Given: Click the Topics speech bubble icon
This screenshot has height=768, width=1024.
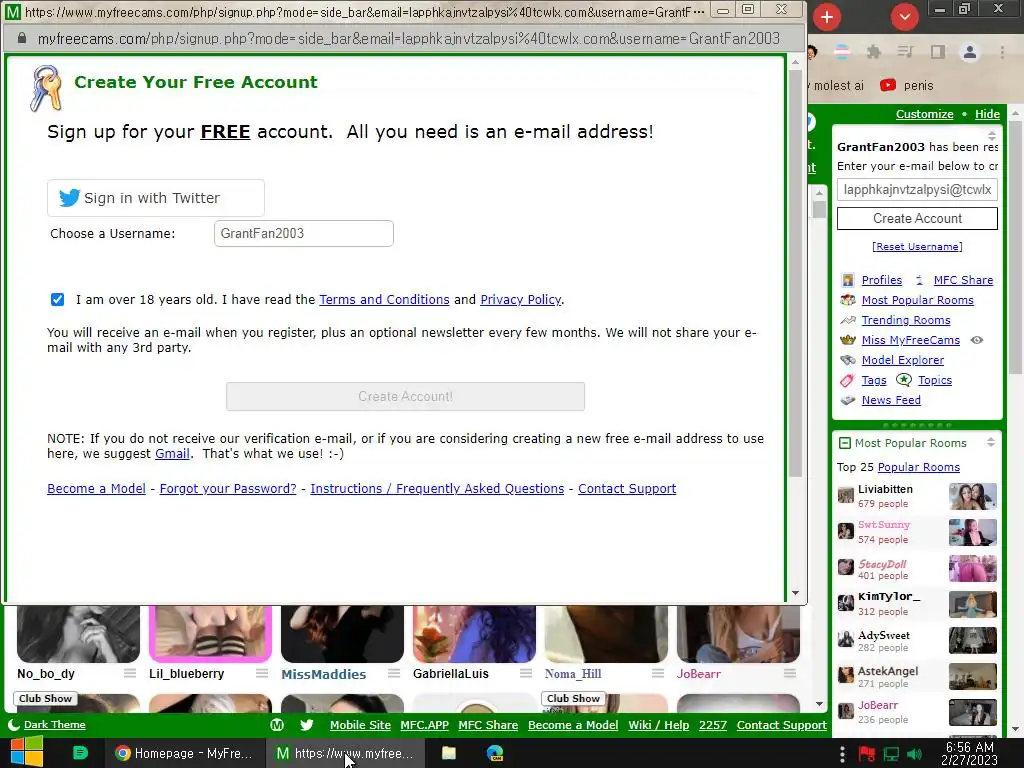Looking at the screenshot, I should coord(904,379).
